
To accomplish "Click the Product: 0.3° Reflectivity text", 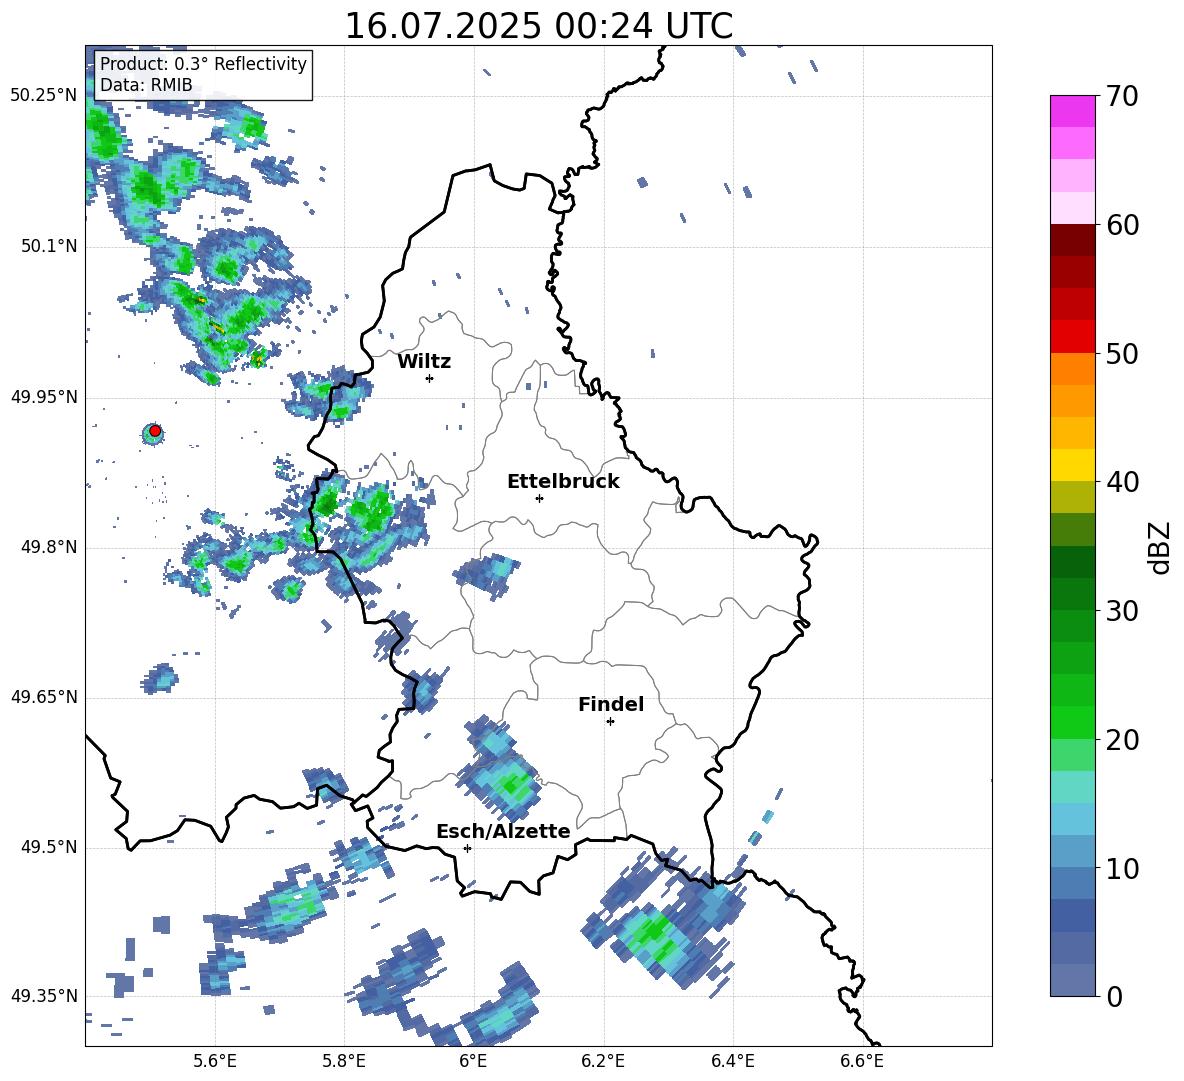I will [x=203, y=64].
